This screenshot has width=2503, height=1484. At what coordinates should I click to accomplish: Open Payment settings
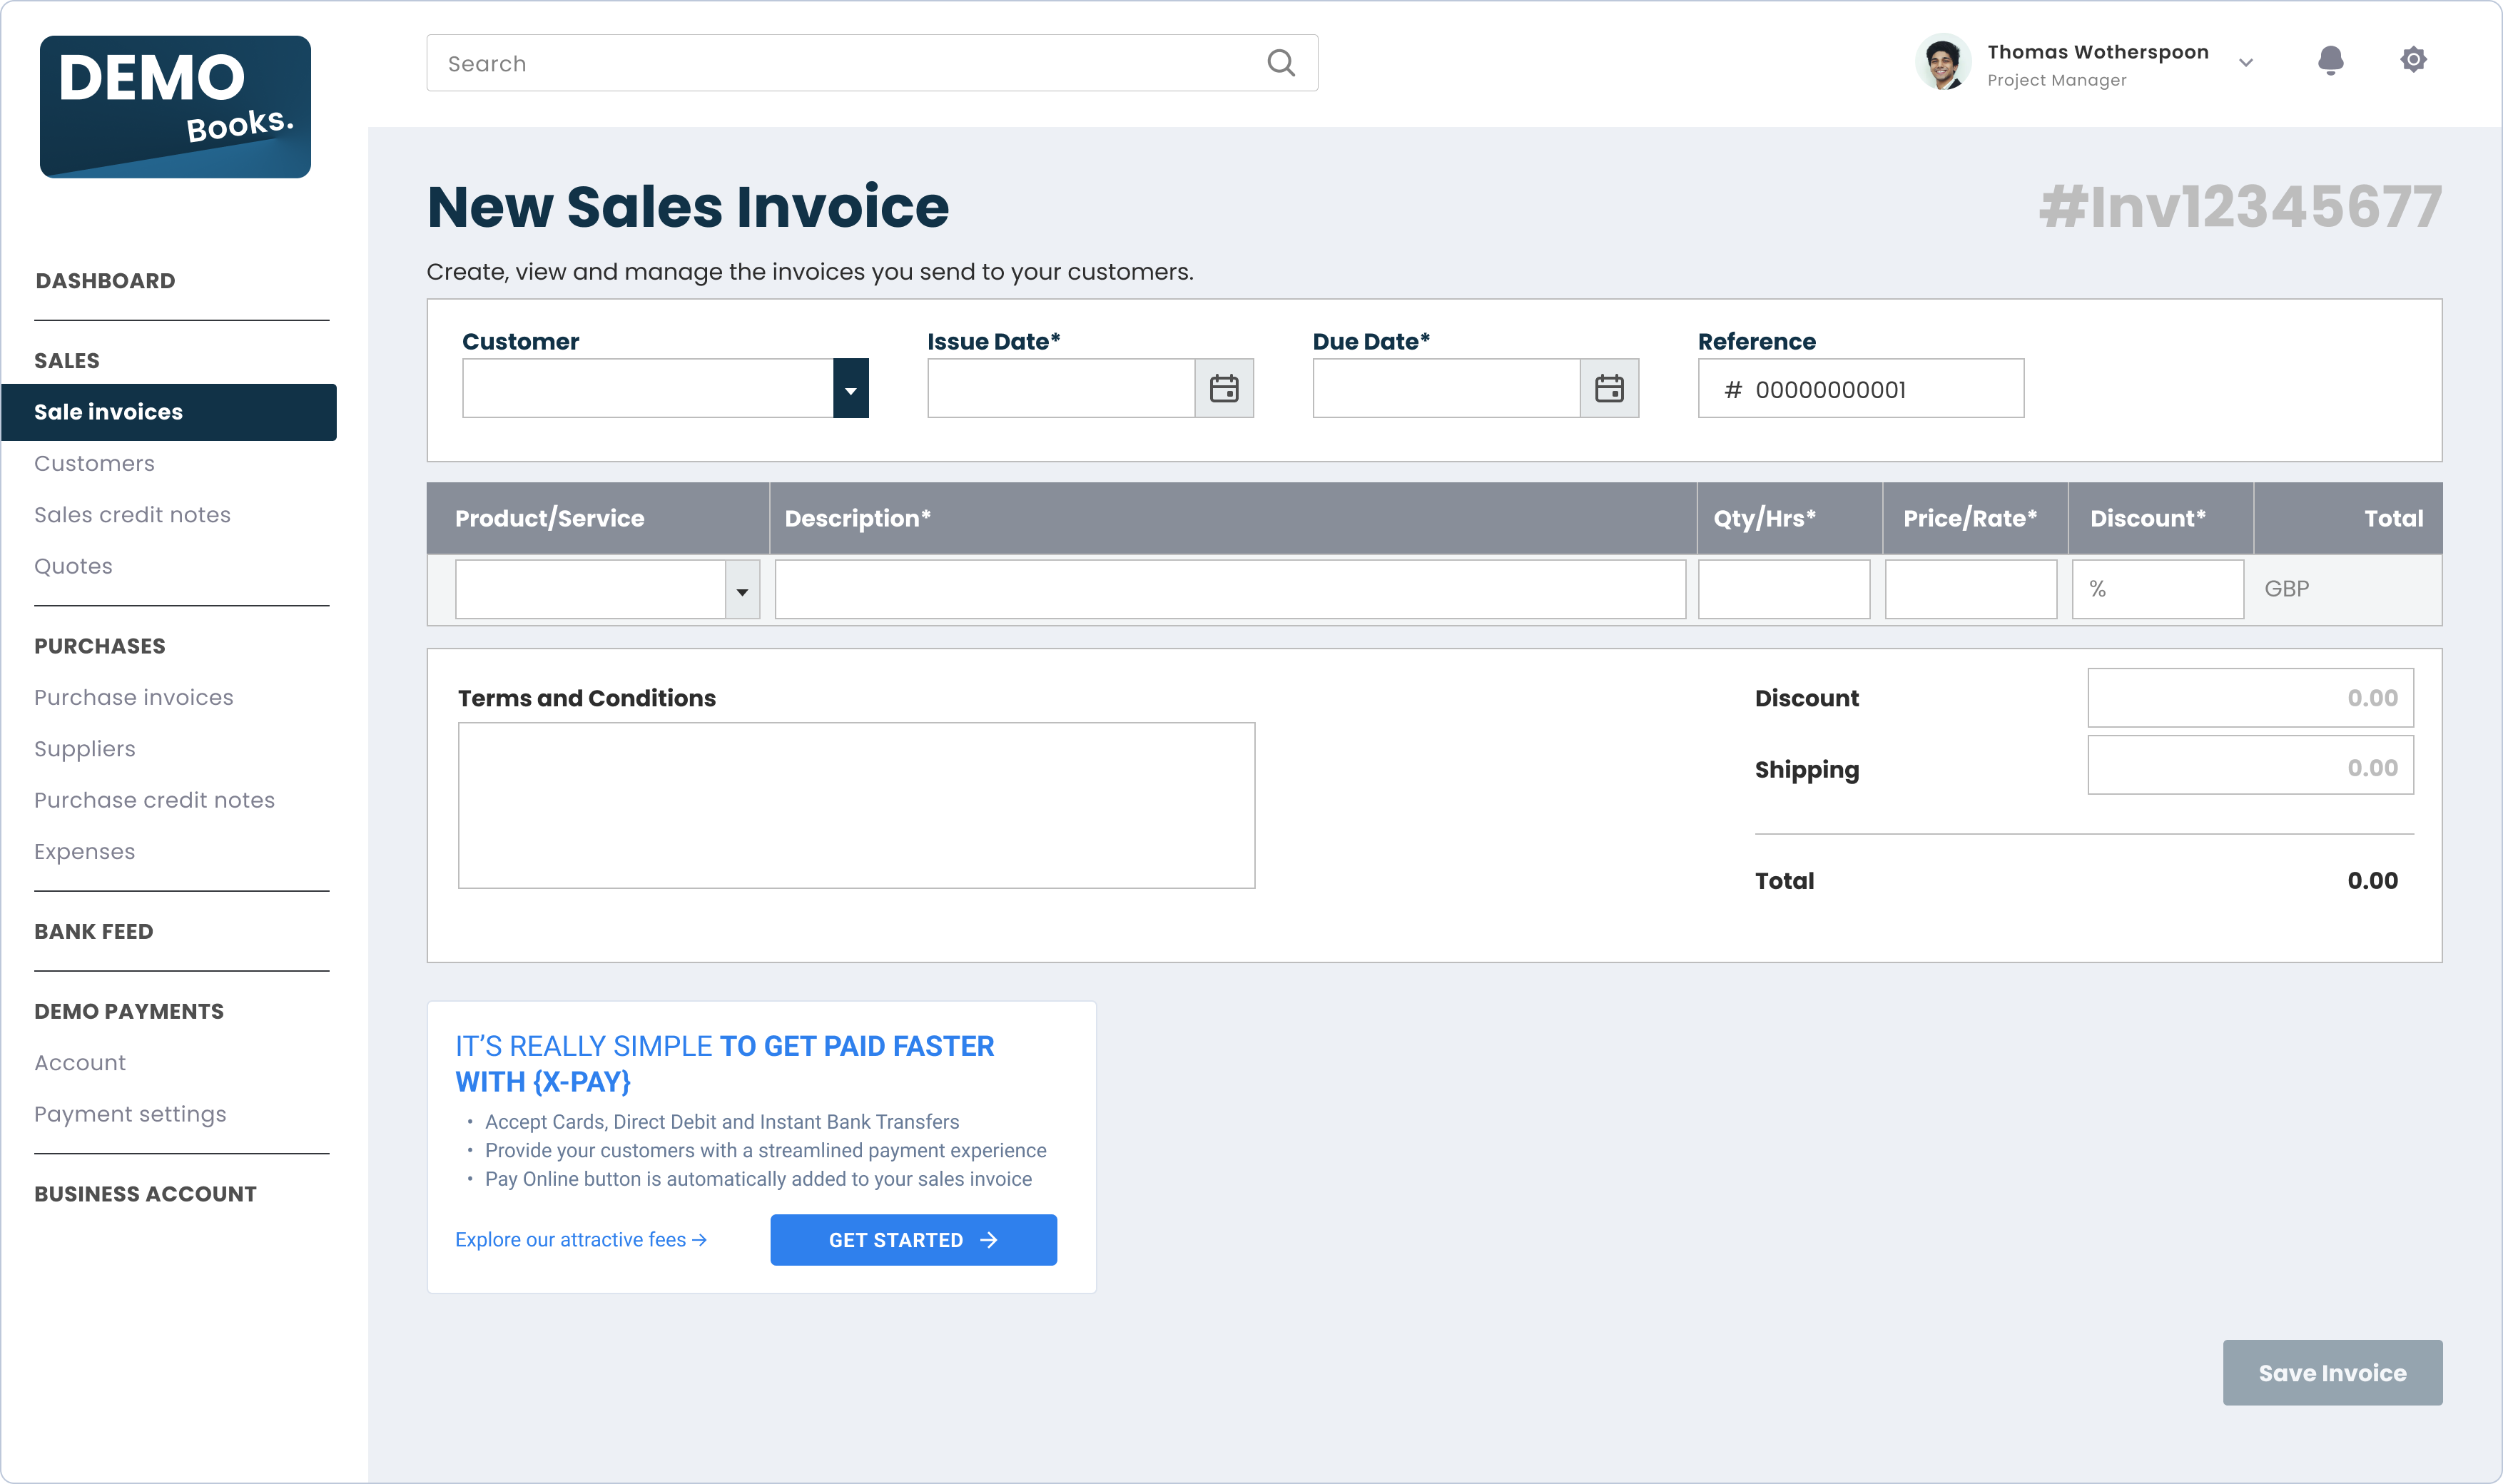click(130, 1114)
